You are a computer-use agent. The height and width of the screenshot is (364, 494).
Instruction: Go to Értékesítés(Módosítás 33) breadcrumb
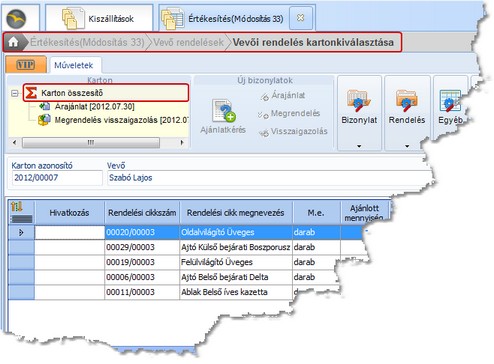click(x=87, y=42)
